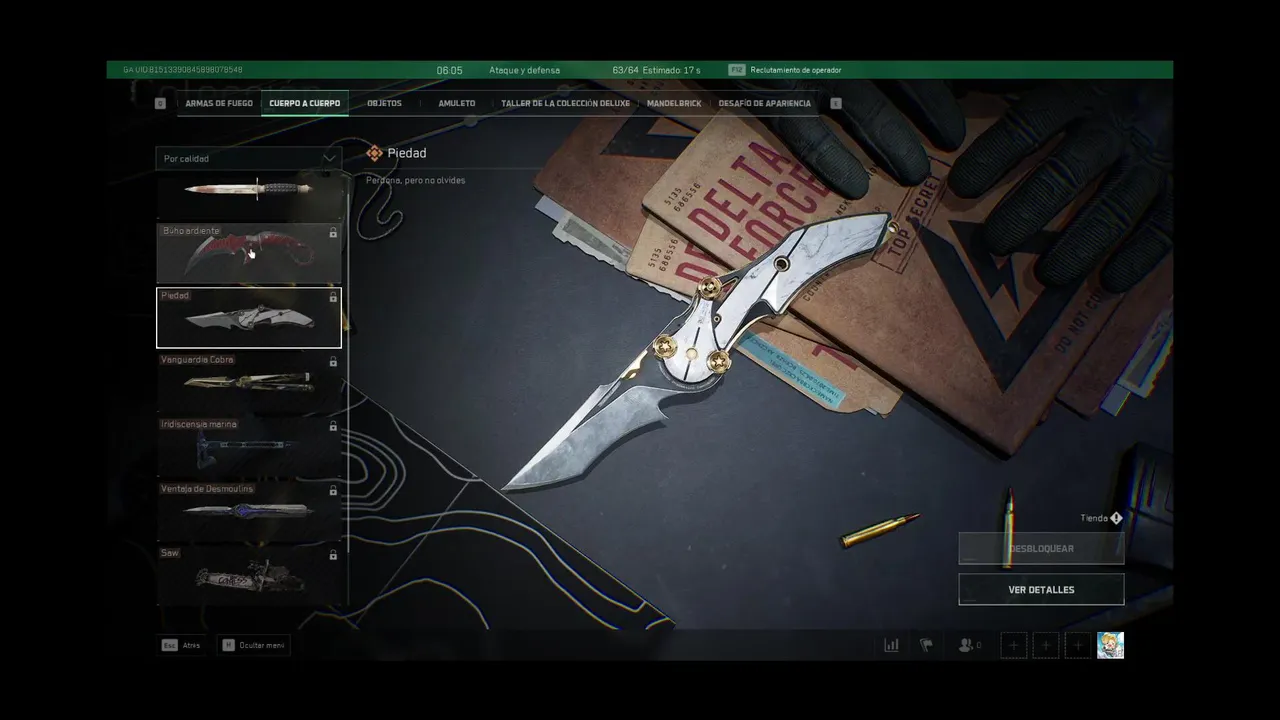Open Taller de la colección deluxe tab
This screenshot has height=720, width=1280.
(565, 103)
